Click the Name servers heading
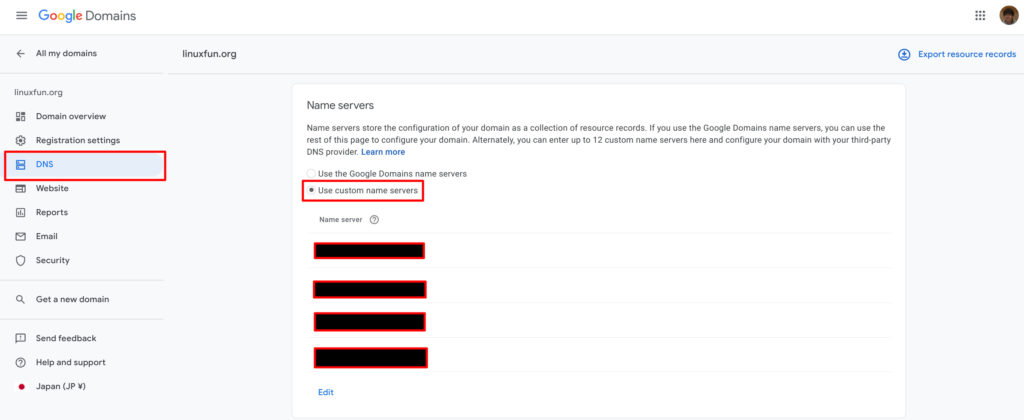This screenshot has width=1024, height=420. click(340, 105)
